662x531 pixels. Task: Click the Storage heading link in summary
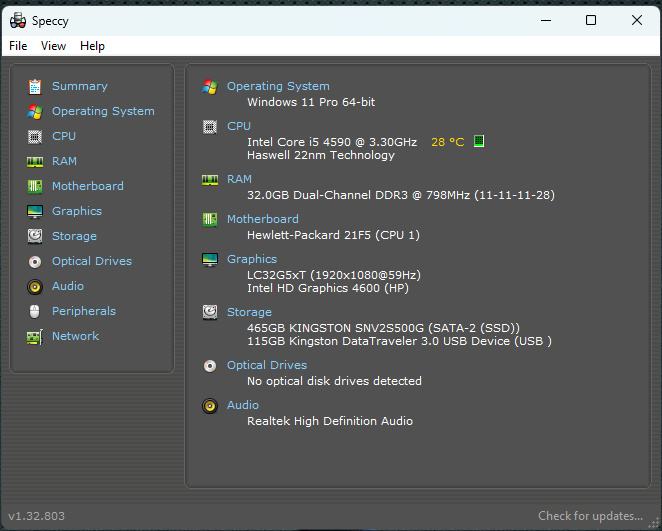250,312
